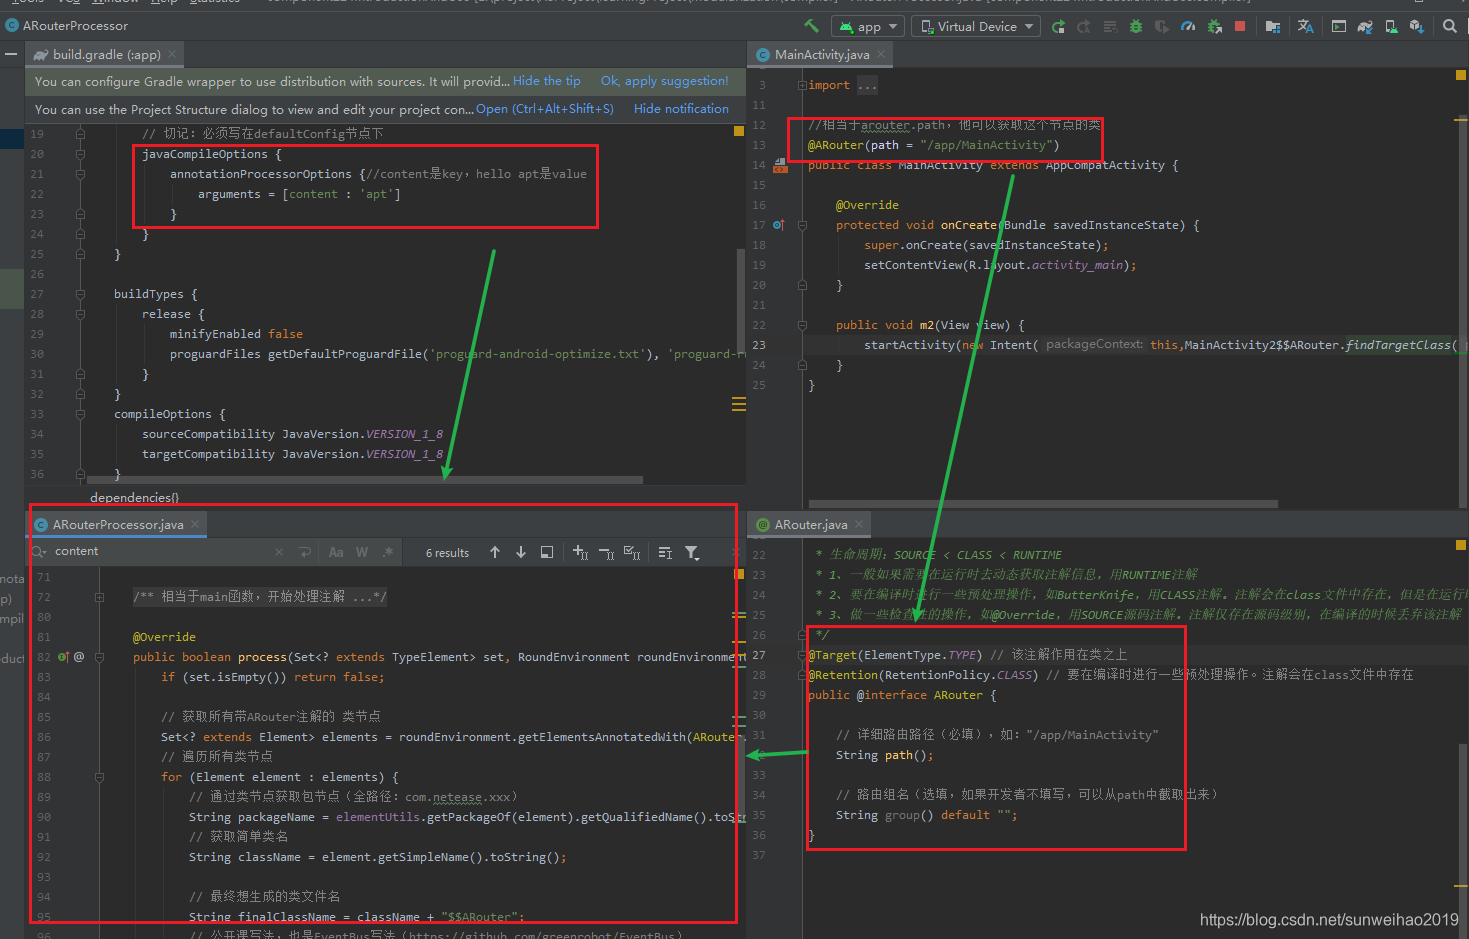Viewport: 1469px width, 939px height.
Task: Click yellow warning marker atop MainActivity stripe
Action: coord(1461,75)
